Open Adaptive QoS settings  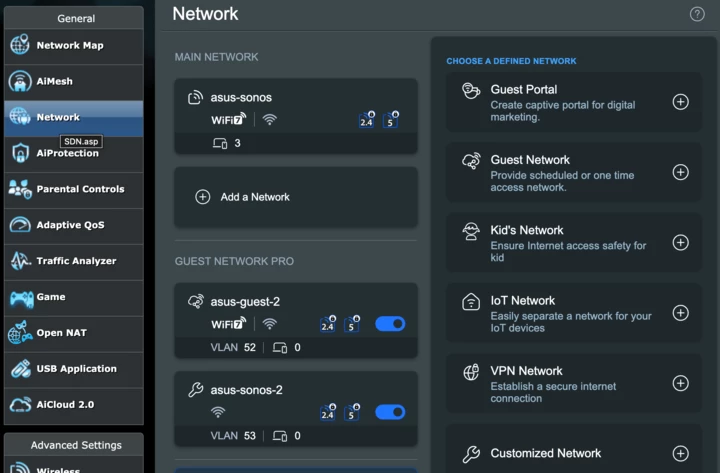[x=70, y=225]
